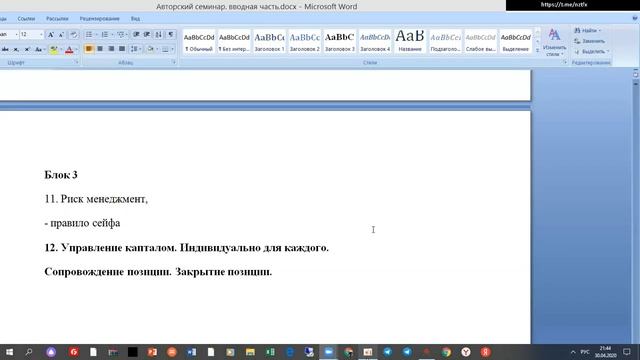
Task: Apply strikethrough formatting
Action: (5, 49)
